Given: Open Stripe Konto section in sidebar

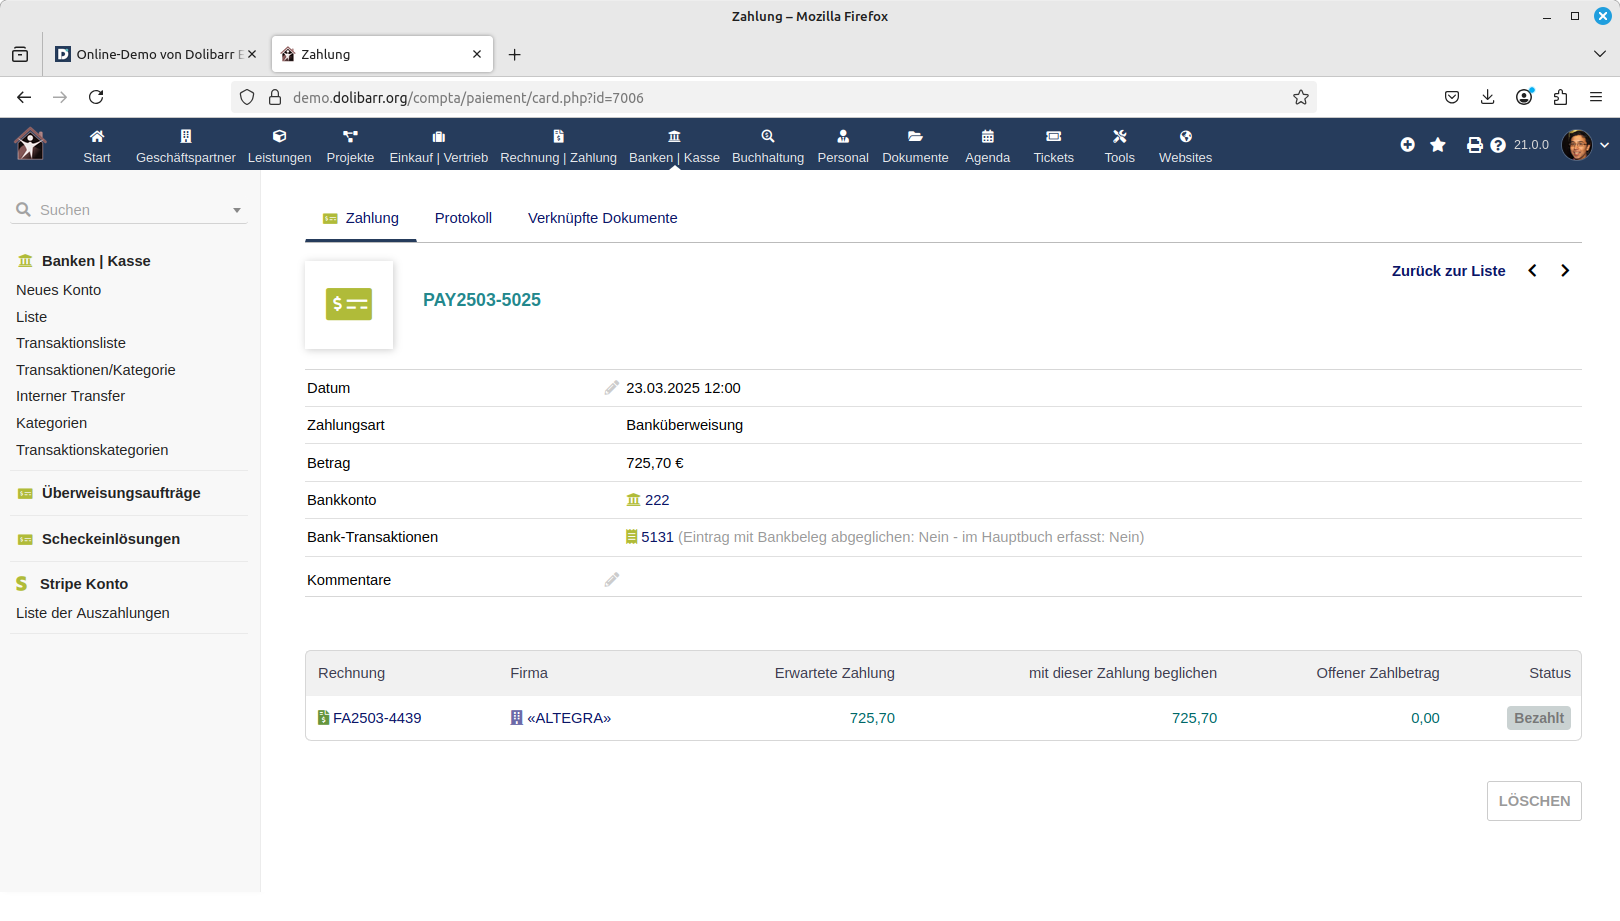Looking at the screenshot, I should 84,584.
